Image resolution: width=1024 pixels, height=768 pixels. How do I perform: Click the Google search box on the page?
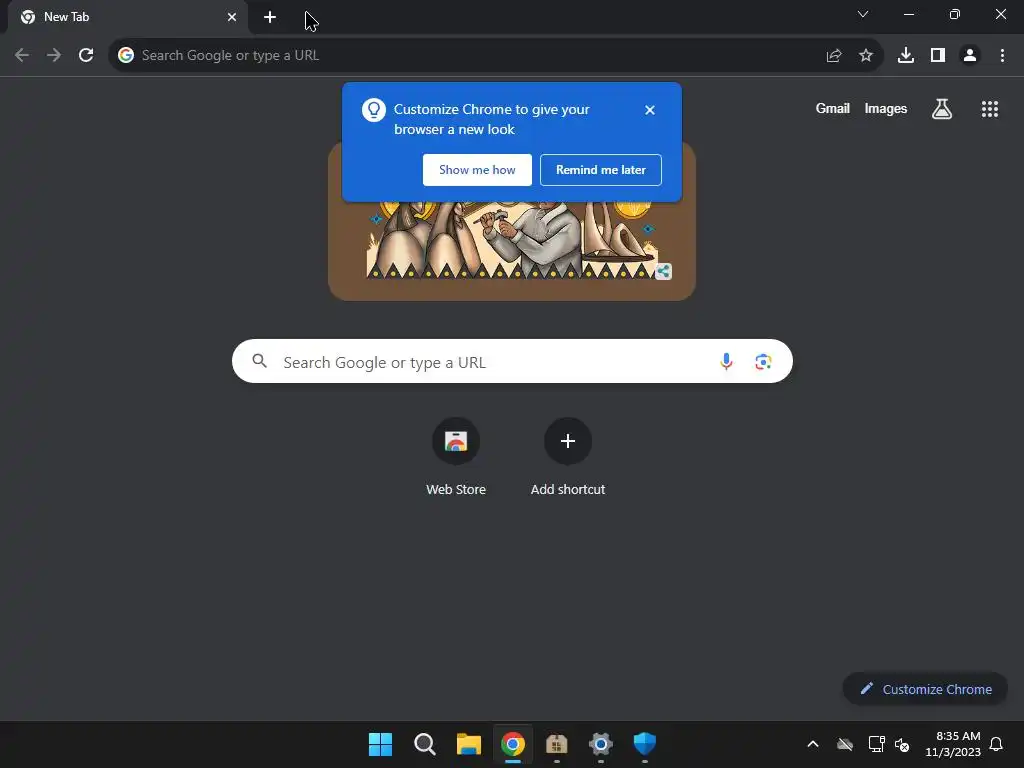pyautogui.click(x=512, y=361)
